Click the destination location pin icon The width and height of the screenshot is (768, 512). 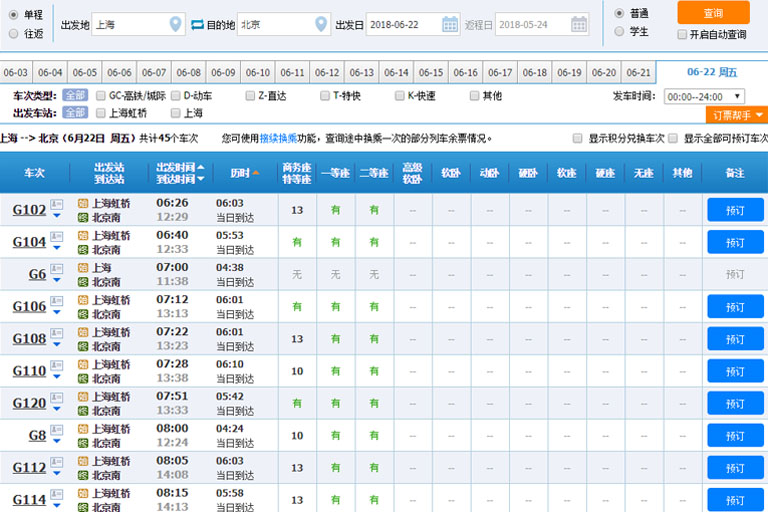[321, 24]
